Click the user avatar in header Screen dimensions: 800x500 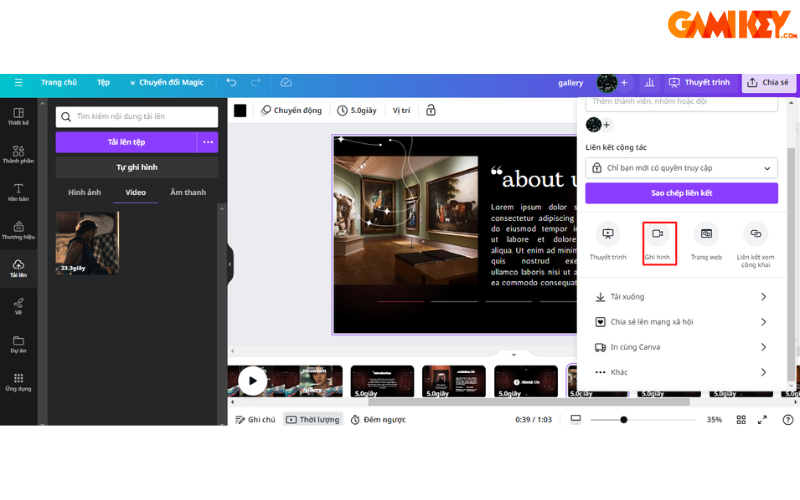pyautogui.click(x=607, y=82)
